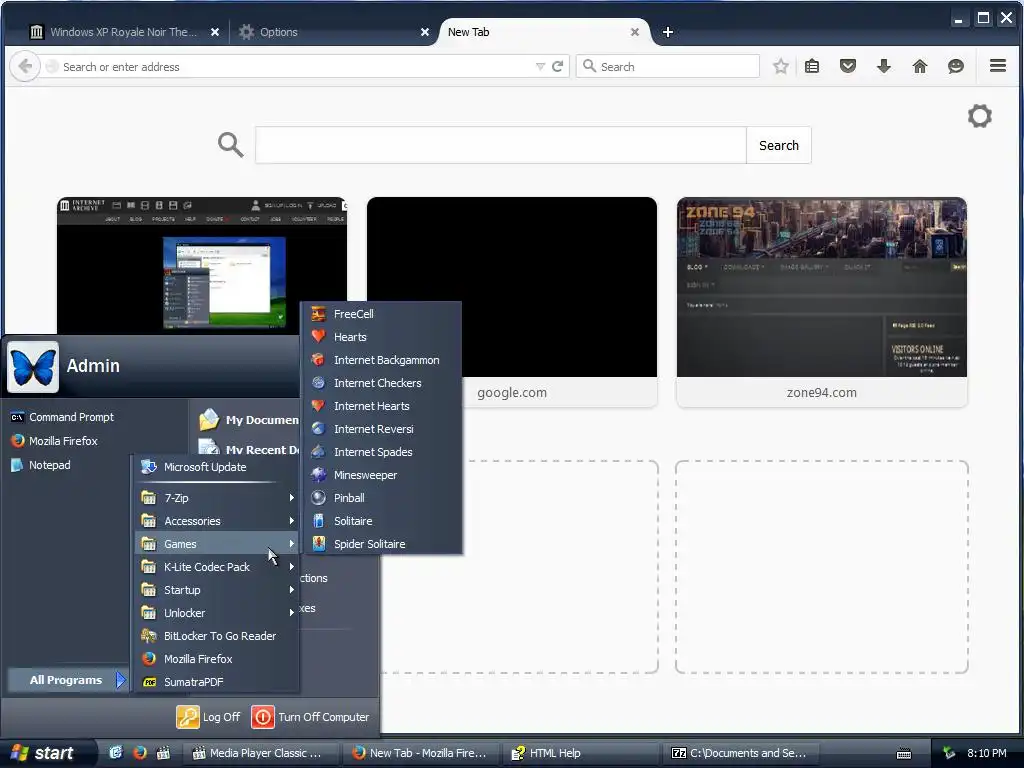Expand K-Lite Codec Pack folder
The image size is (1024, 768).
[x=216, y=567]
